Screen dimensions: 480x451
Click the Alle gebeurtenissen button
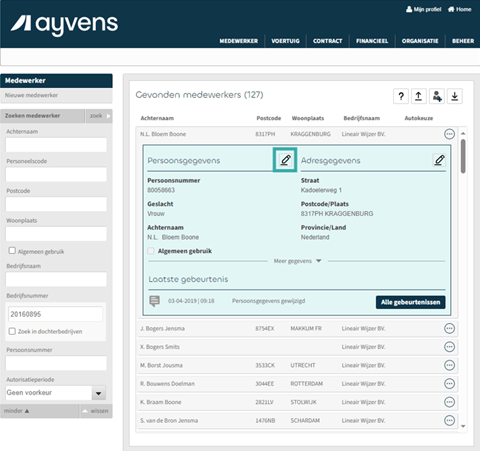click(410, 302)
